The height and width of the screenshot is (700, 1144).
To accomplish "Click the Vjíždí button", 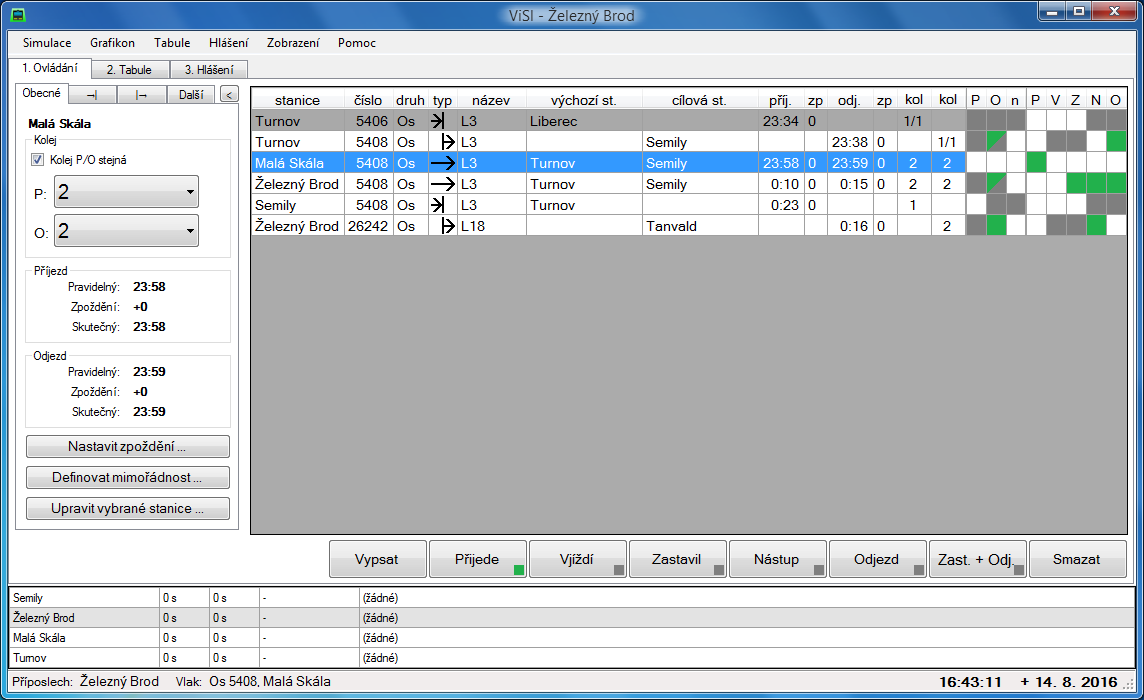I will [x=577, y=559].
